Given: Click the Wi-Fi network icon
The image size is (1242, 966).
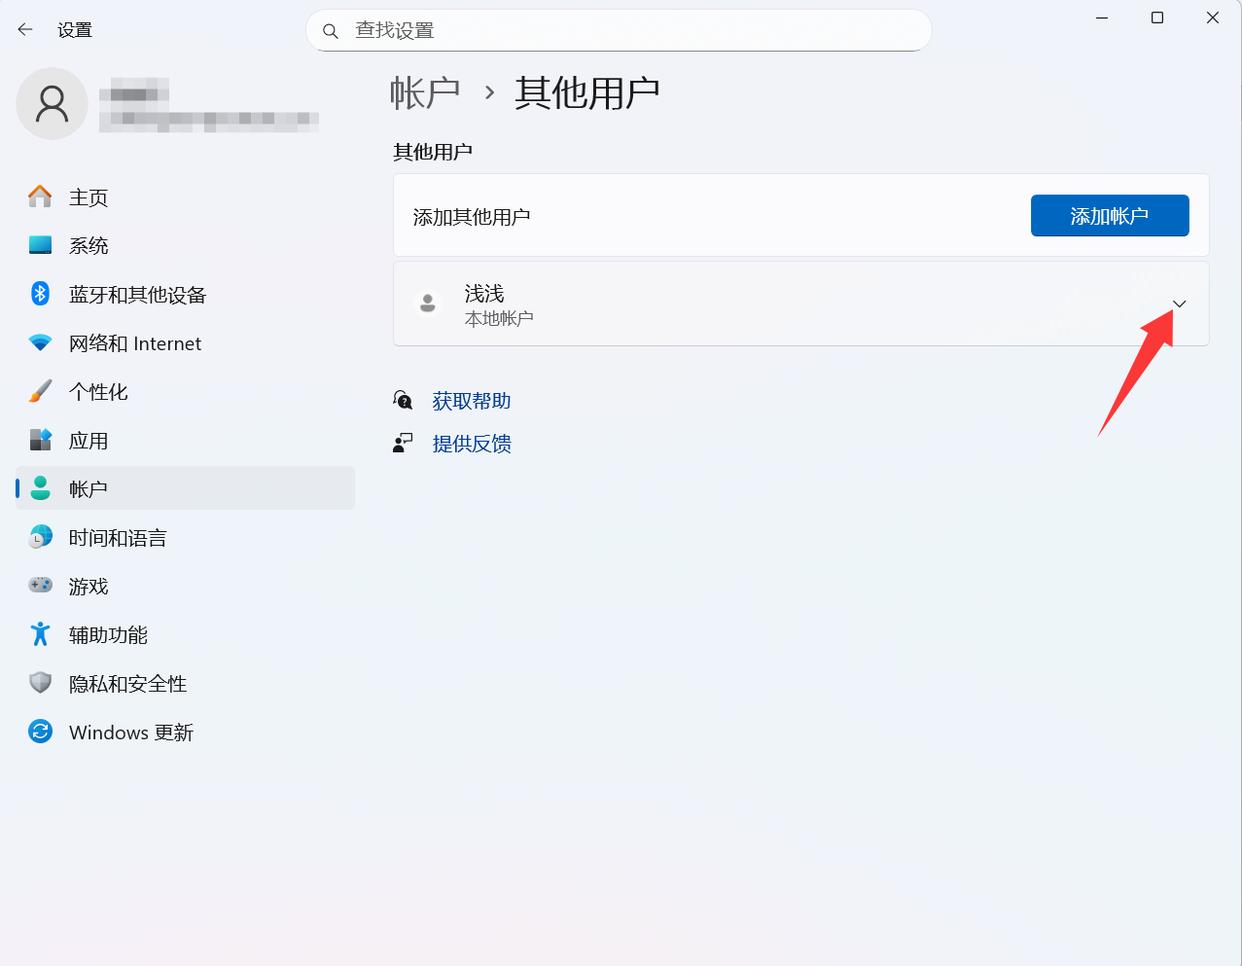Looking at the screenshot, I should click(40, 343).
